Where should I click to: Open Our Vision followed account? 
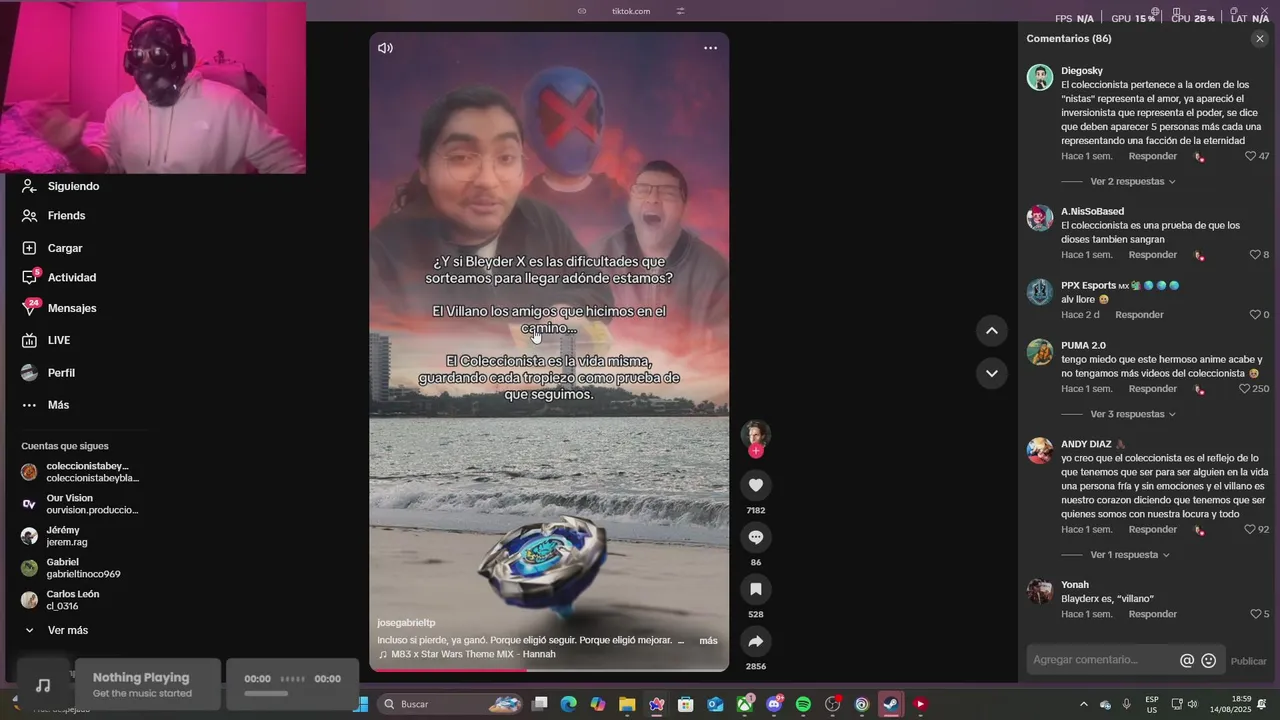[x=82, y=504]
